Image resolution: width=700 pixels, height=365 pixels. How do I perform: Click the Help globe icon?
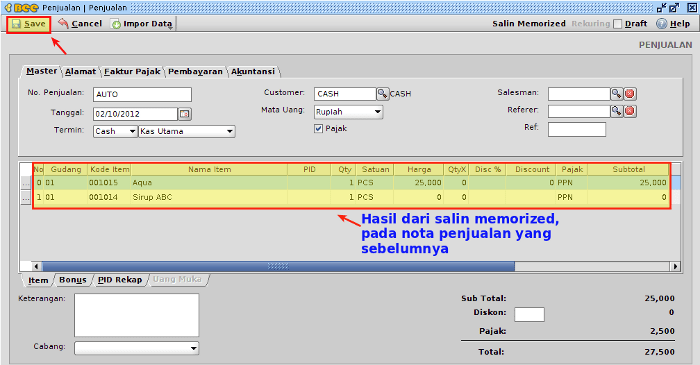[x=661, y=24]
